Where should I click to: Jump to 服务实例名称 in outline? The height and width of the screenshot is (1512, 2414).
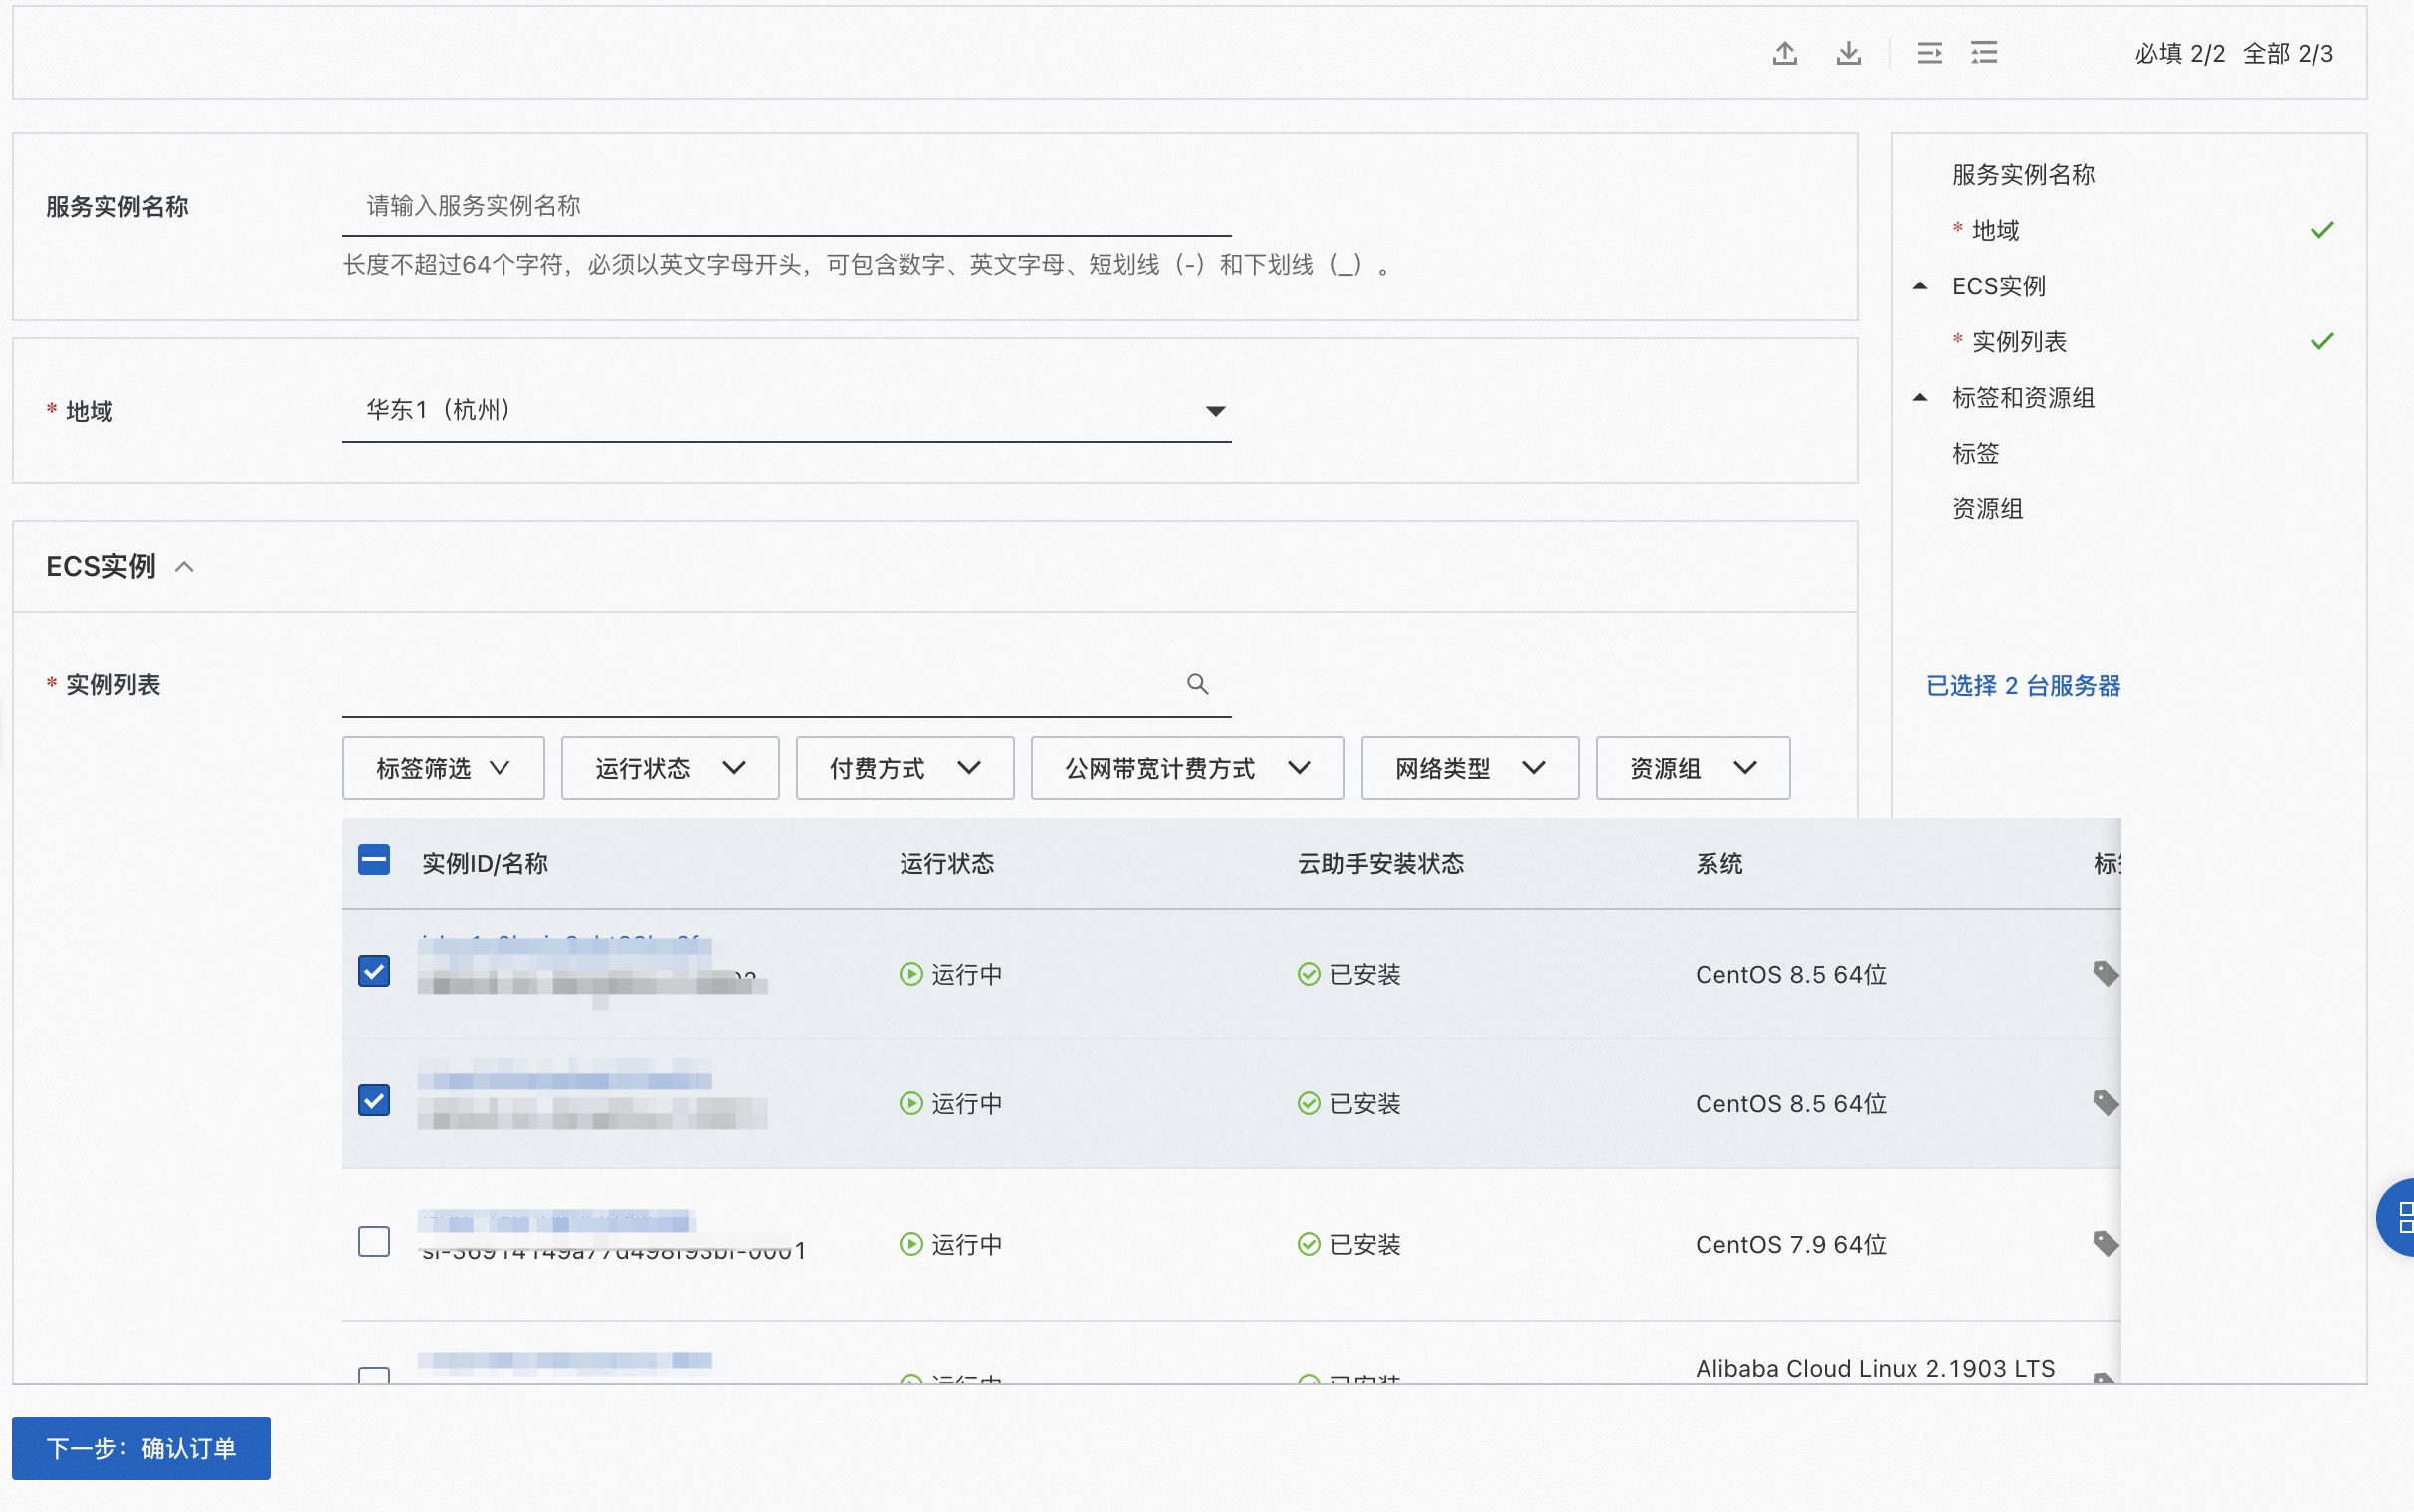pos(2023,175)
